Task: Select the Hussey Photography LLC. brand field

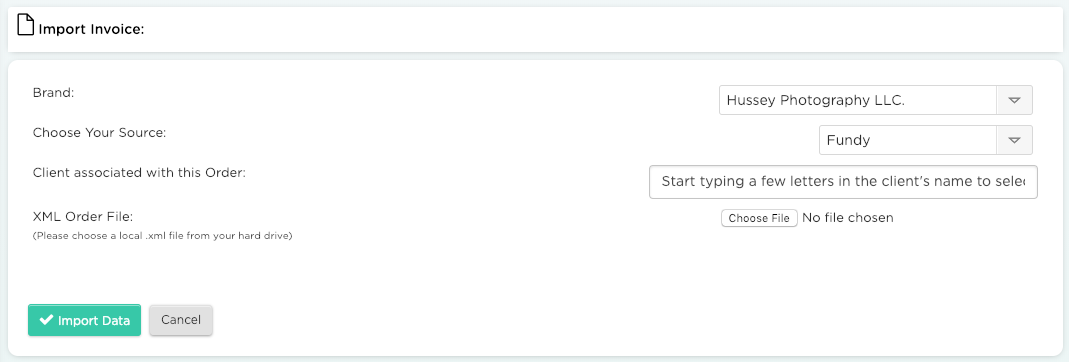Action: point(875,100)
